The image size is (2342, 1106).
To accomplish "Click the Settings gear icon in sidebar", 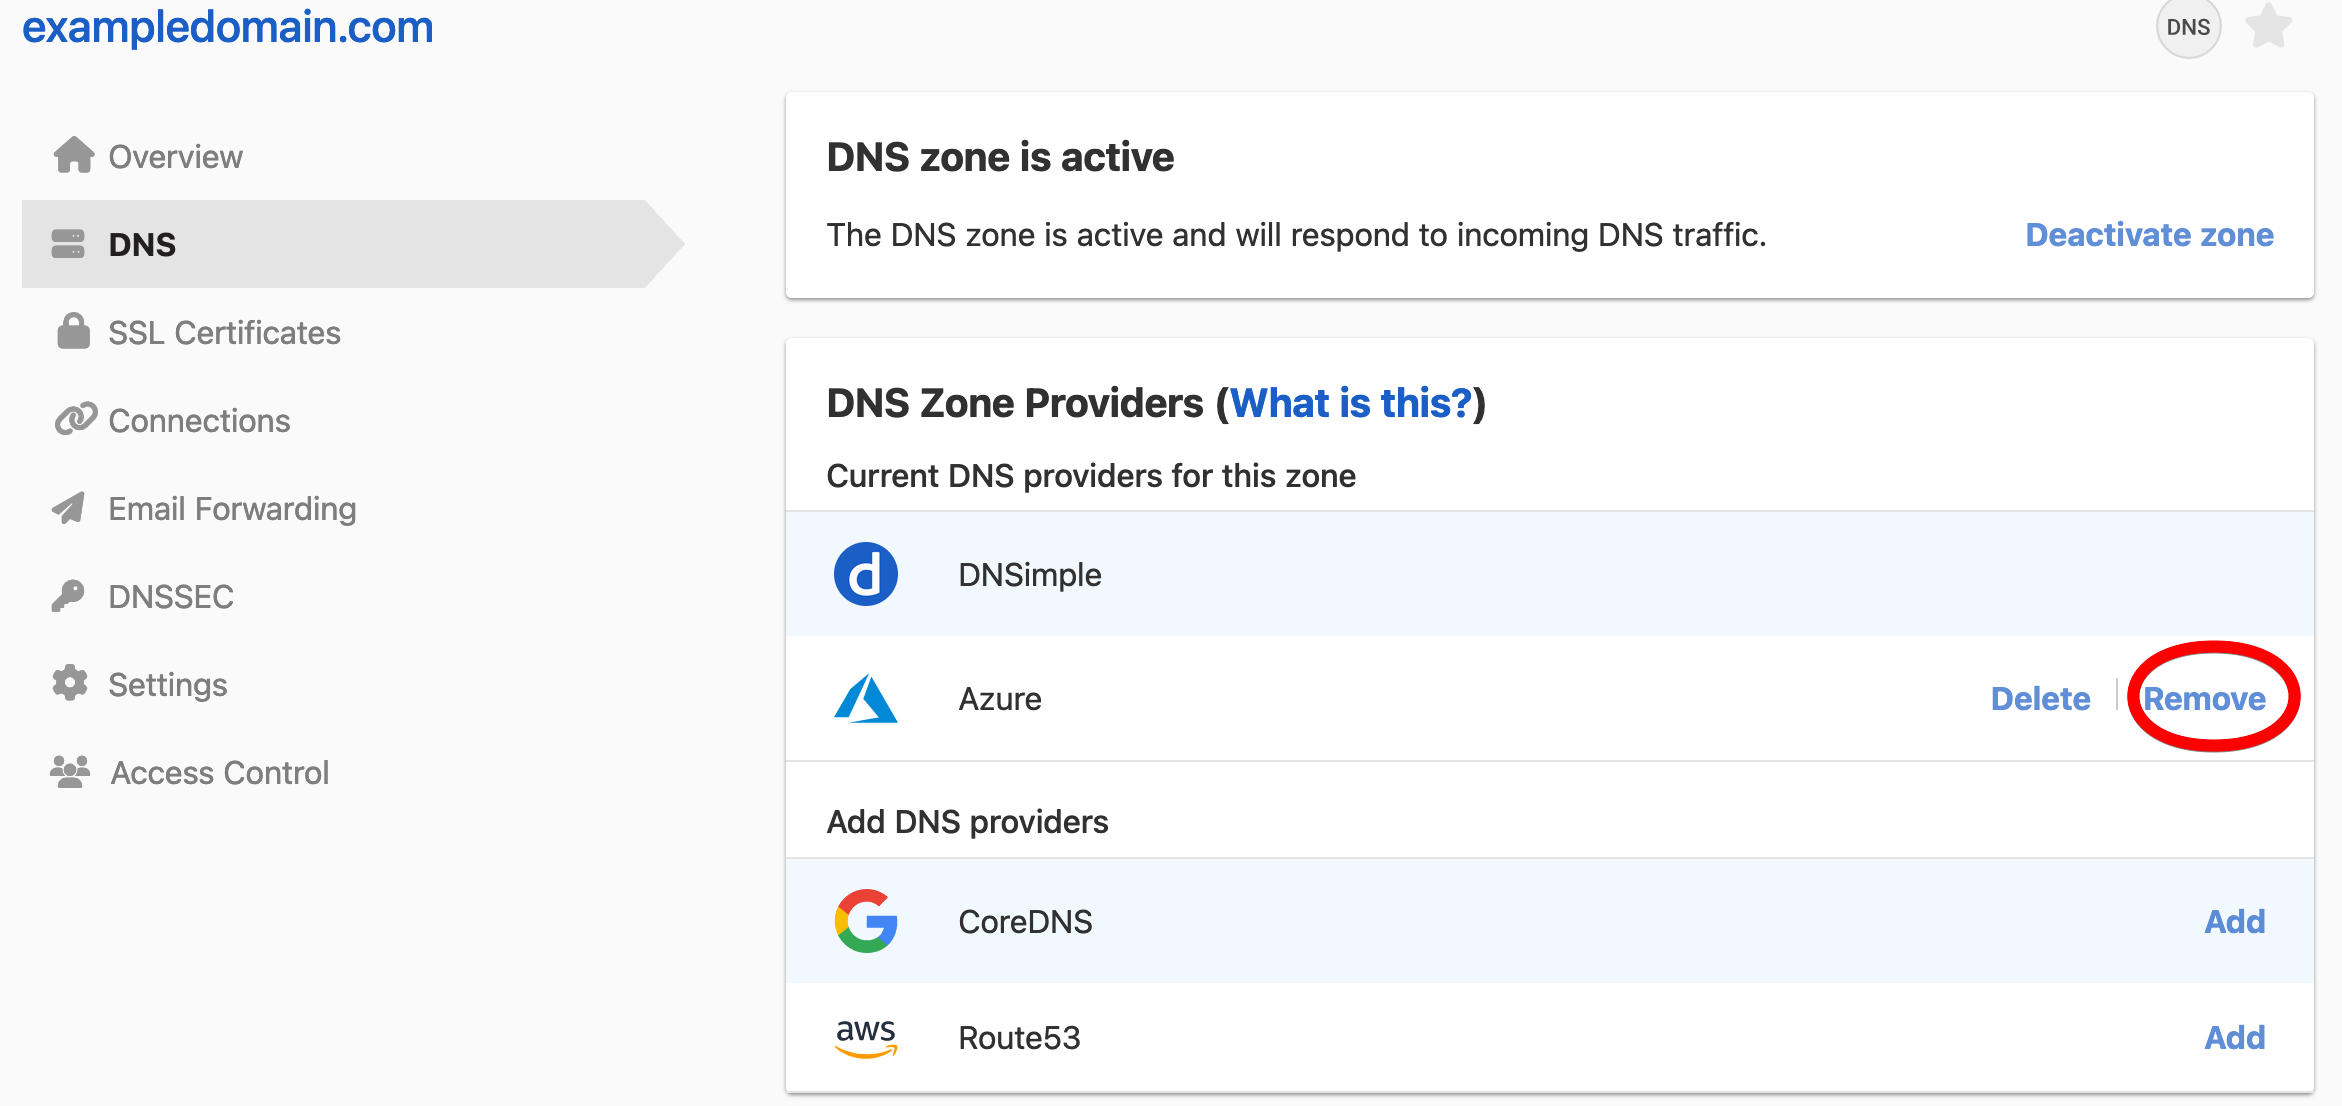I will tap(70, 684).
